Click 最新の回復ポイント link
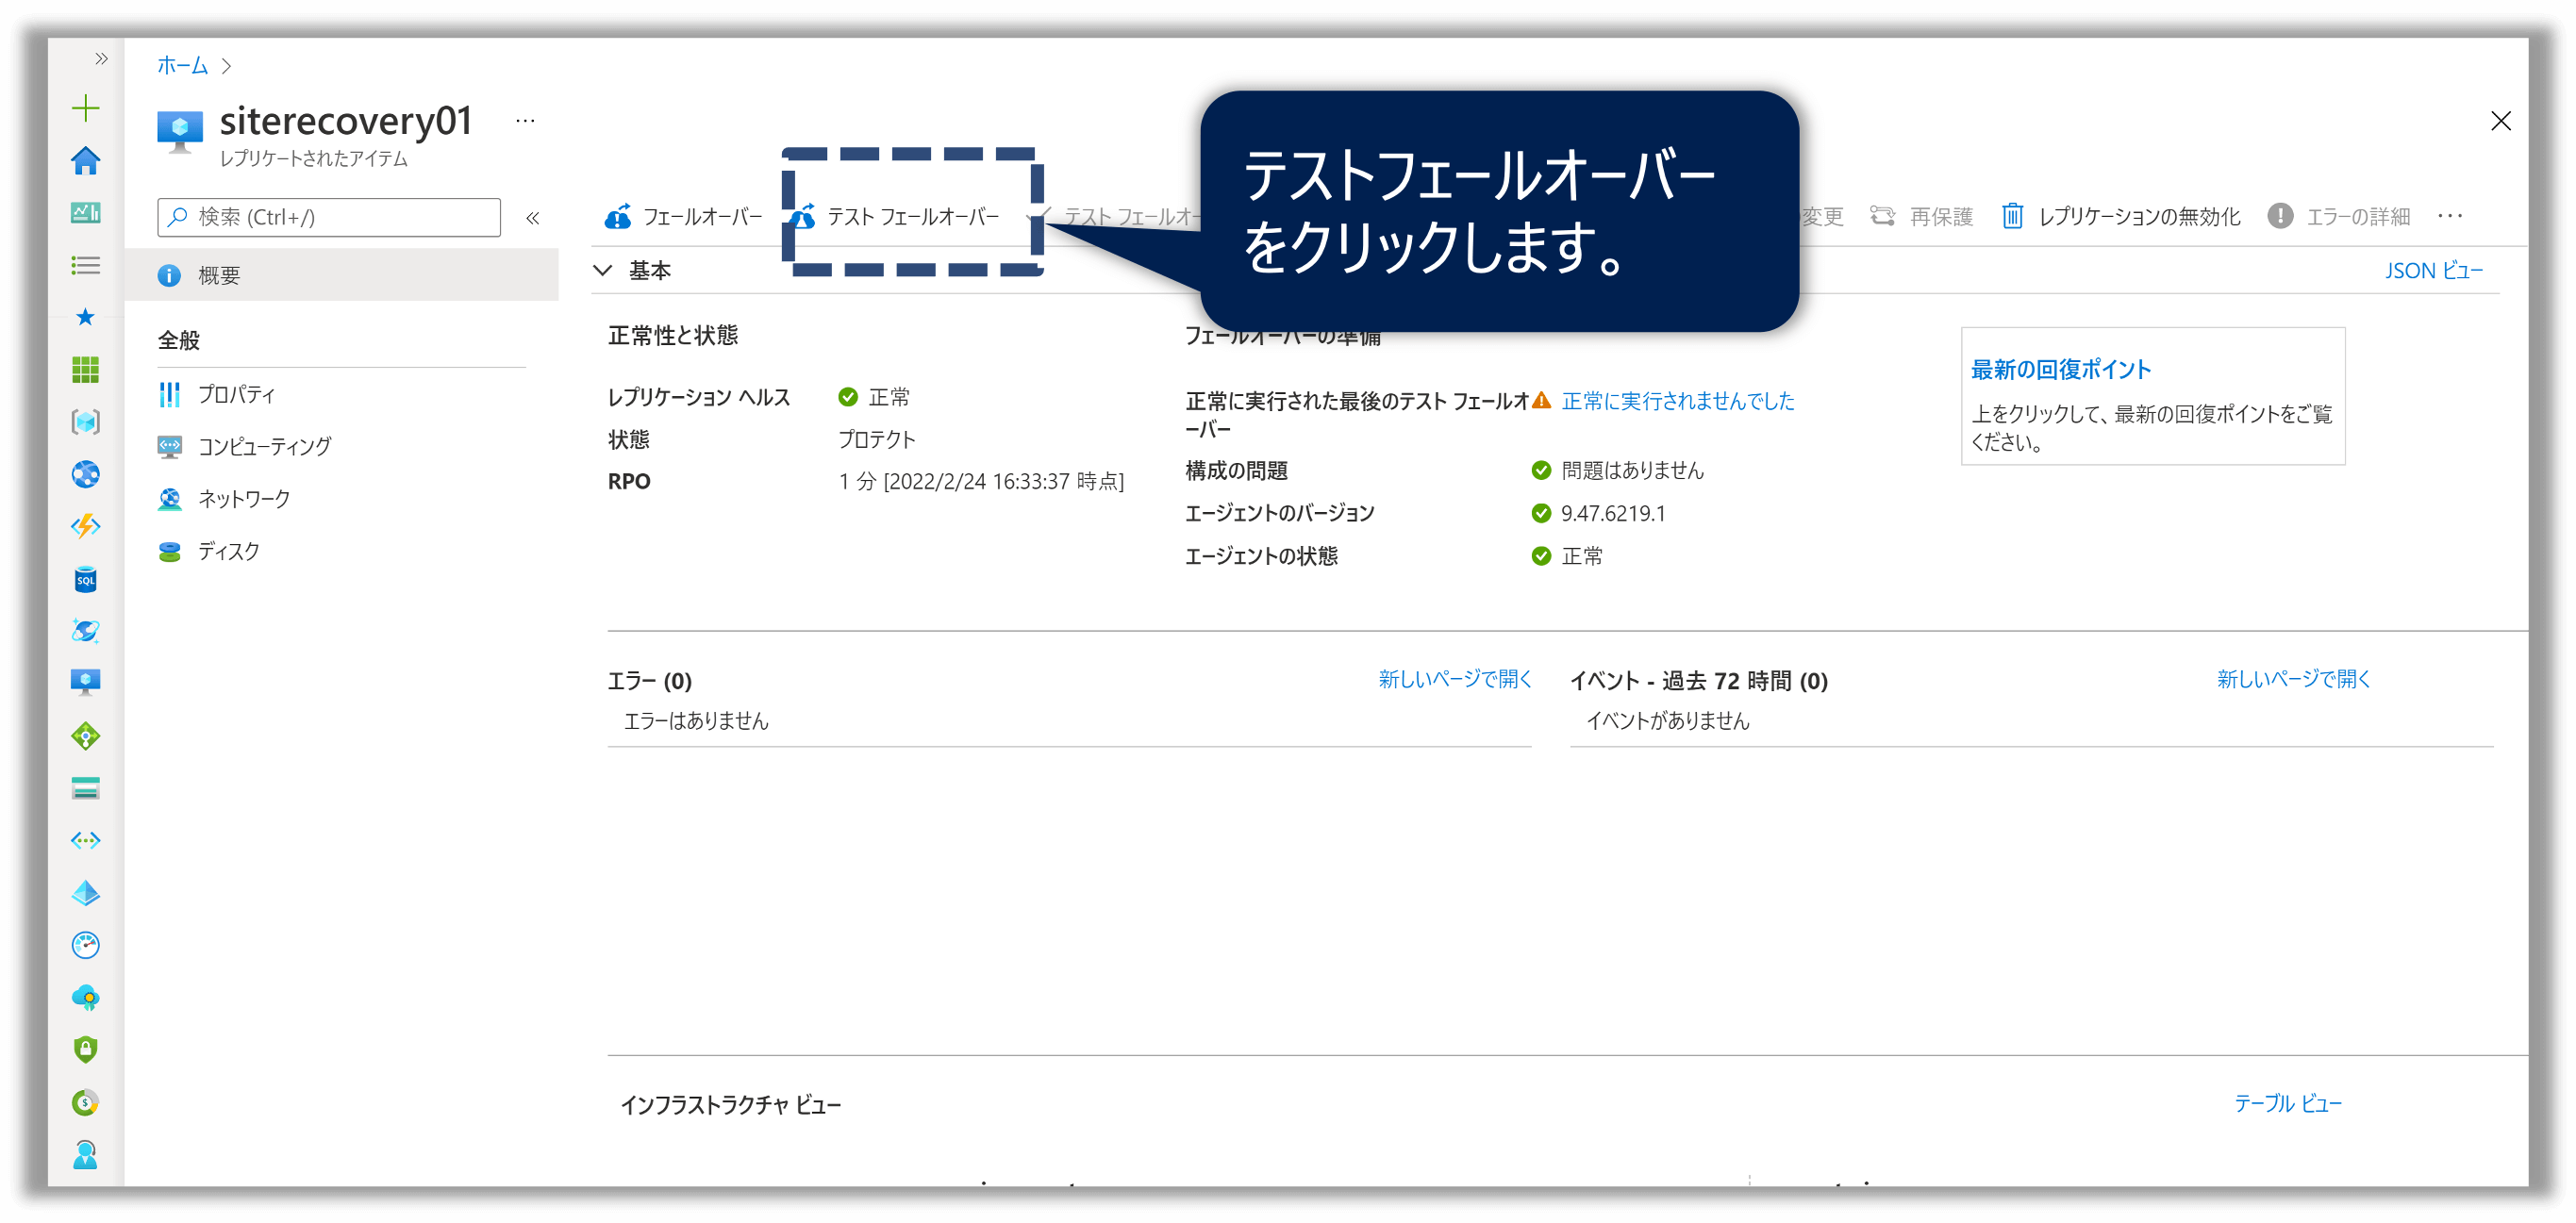Image resolution: width=2576 pixels, height=1223 pixels. (x=2060, y=369)
